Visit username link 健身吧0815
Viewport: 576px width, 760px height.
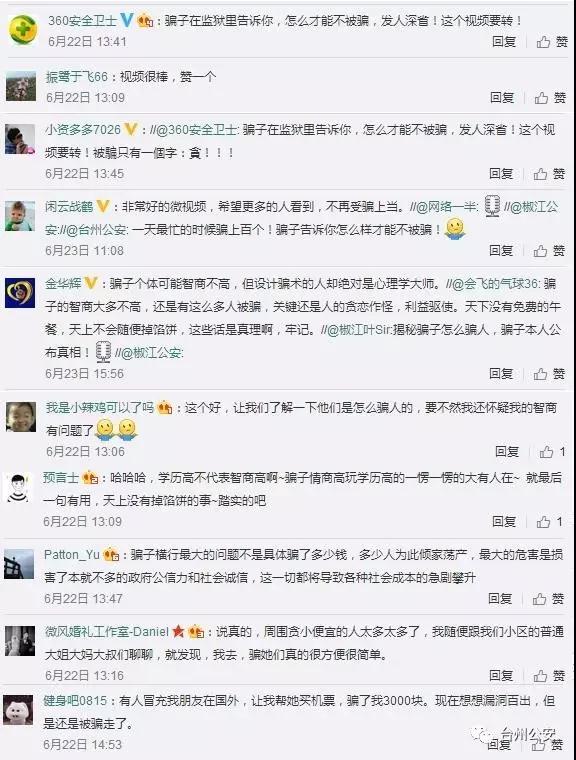(x=75, y=701)
